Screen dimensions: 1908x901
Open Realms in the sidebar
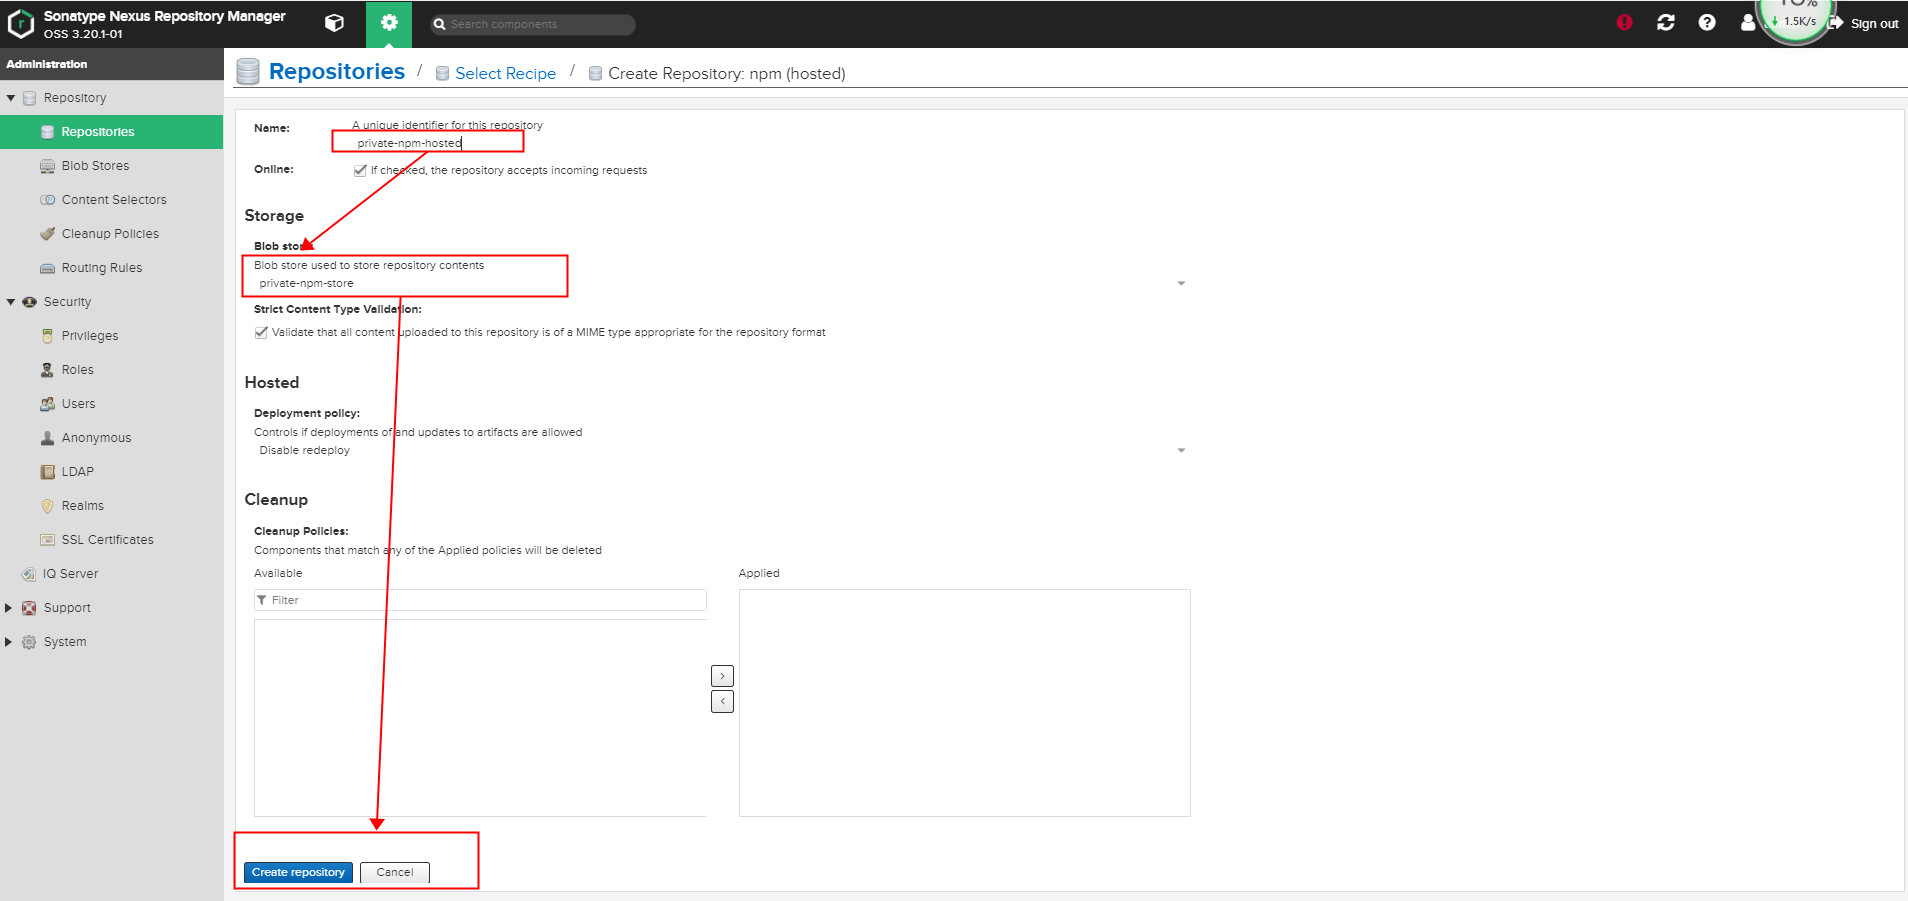coord(111,506)
